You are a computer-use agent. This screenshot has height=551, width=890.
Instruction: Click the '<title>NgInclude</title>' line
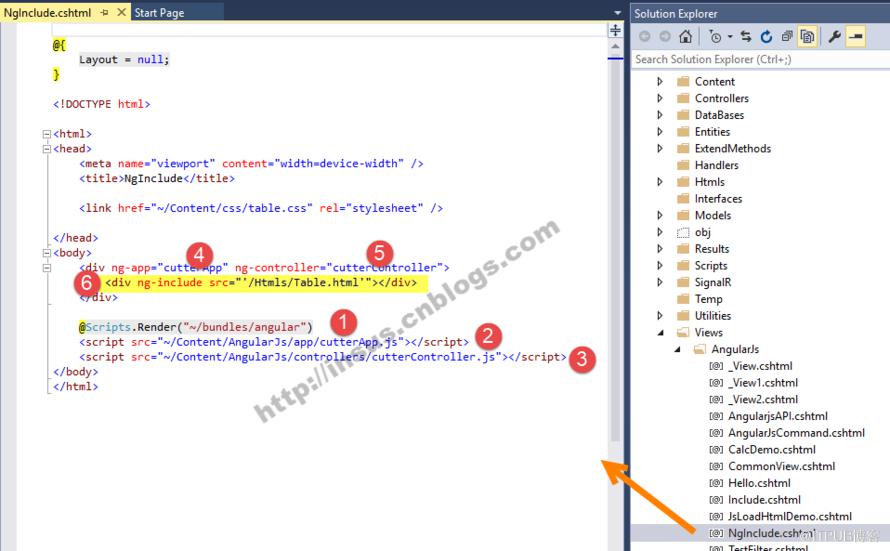(x=157, y=178)
